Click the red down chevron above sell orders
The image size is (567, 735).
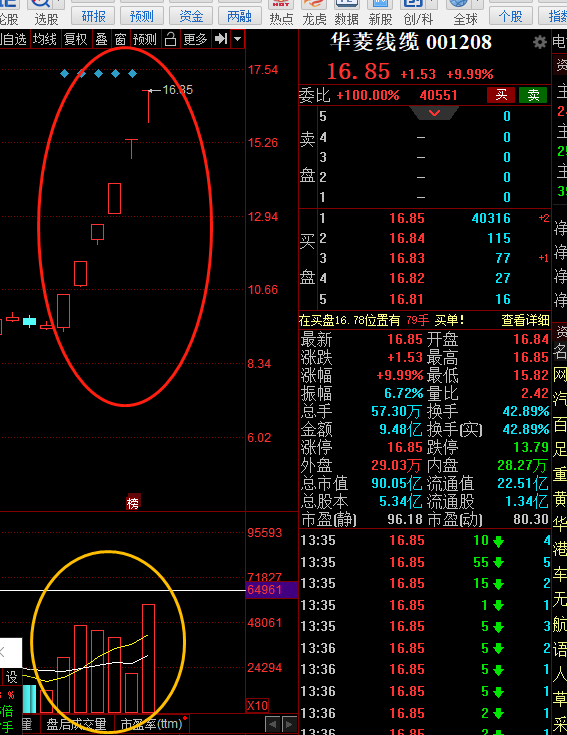[x=434, y=112]
